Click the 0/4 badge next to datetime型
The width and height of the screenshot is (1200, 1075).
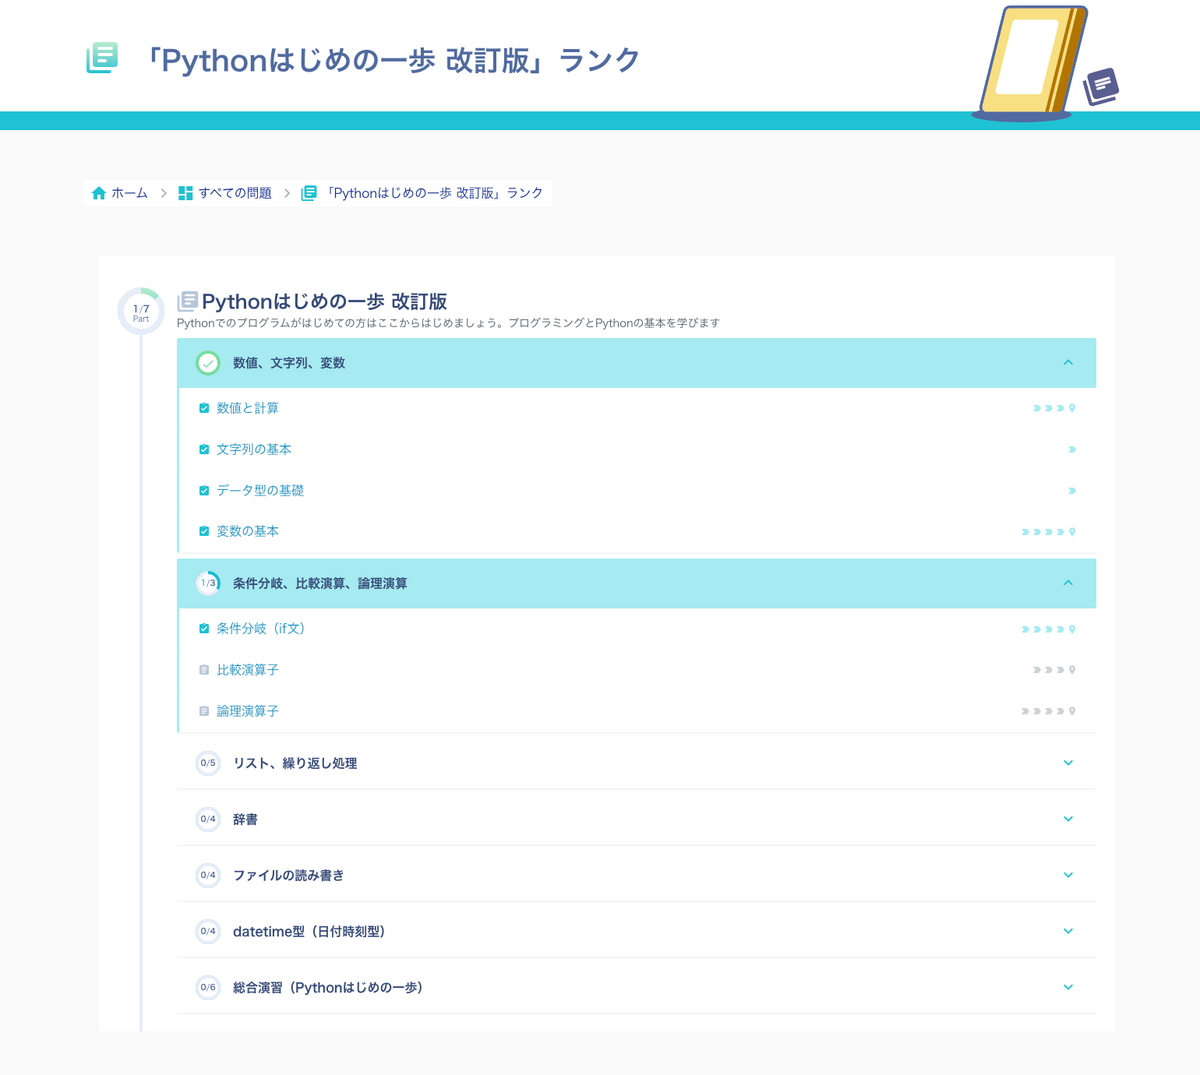pos(208,931)
